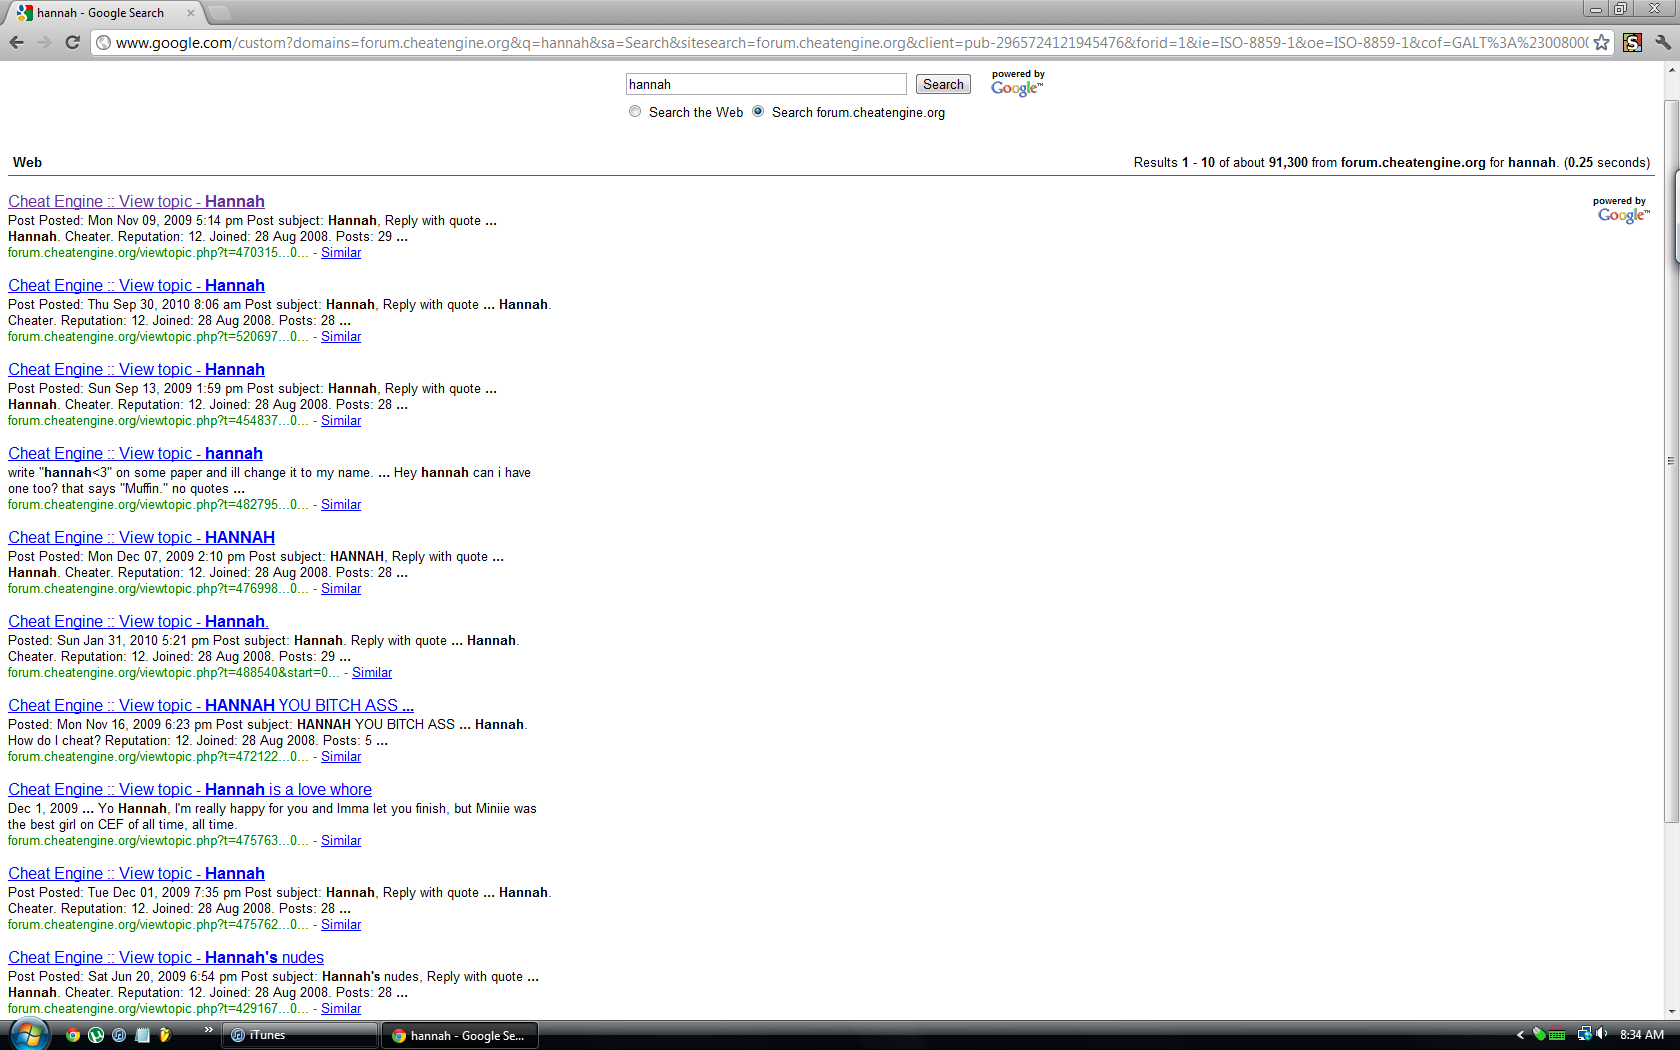The height and width of the screenshot is (1050, 1680).
Task: Open the Hannah result posted Sep 30, 2010
Action: pyautogui.click(x=136, y=285)
